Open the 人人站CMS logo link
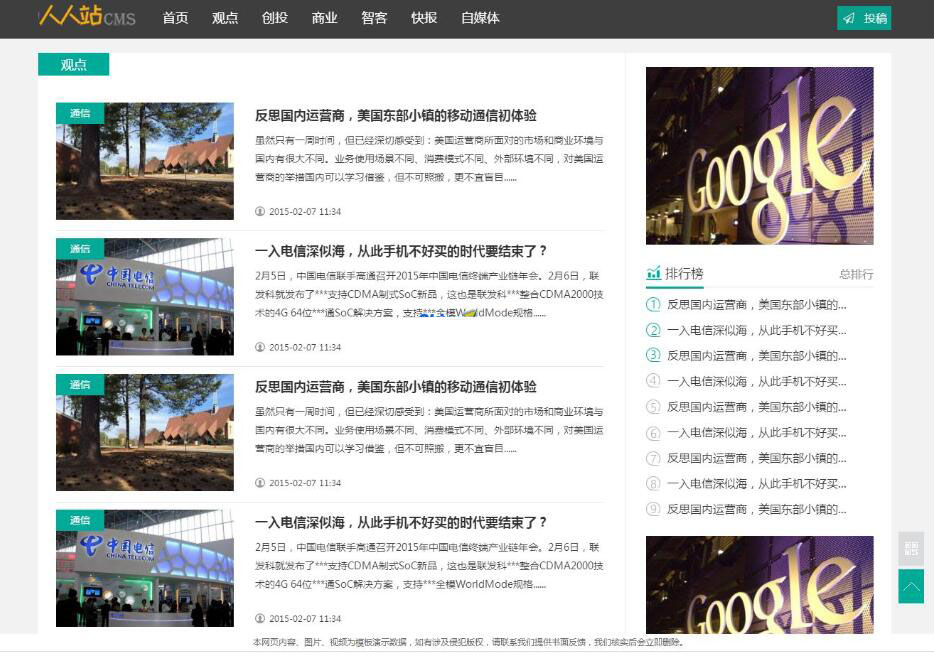The image size is (934, 665). click(87, 16)
